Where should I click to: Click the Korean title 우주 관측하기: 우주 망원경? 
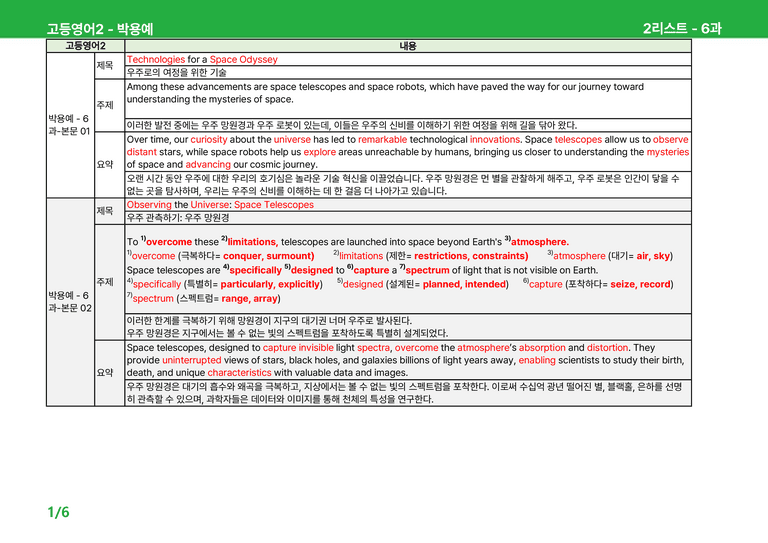tap(178, 217)
